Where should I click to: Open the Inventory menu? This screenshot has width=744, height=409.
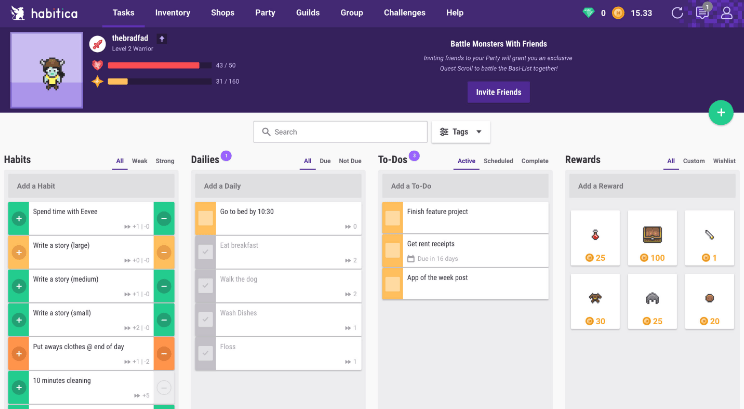coord(173,13)
